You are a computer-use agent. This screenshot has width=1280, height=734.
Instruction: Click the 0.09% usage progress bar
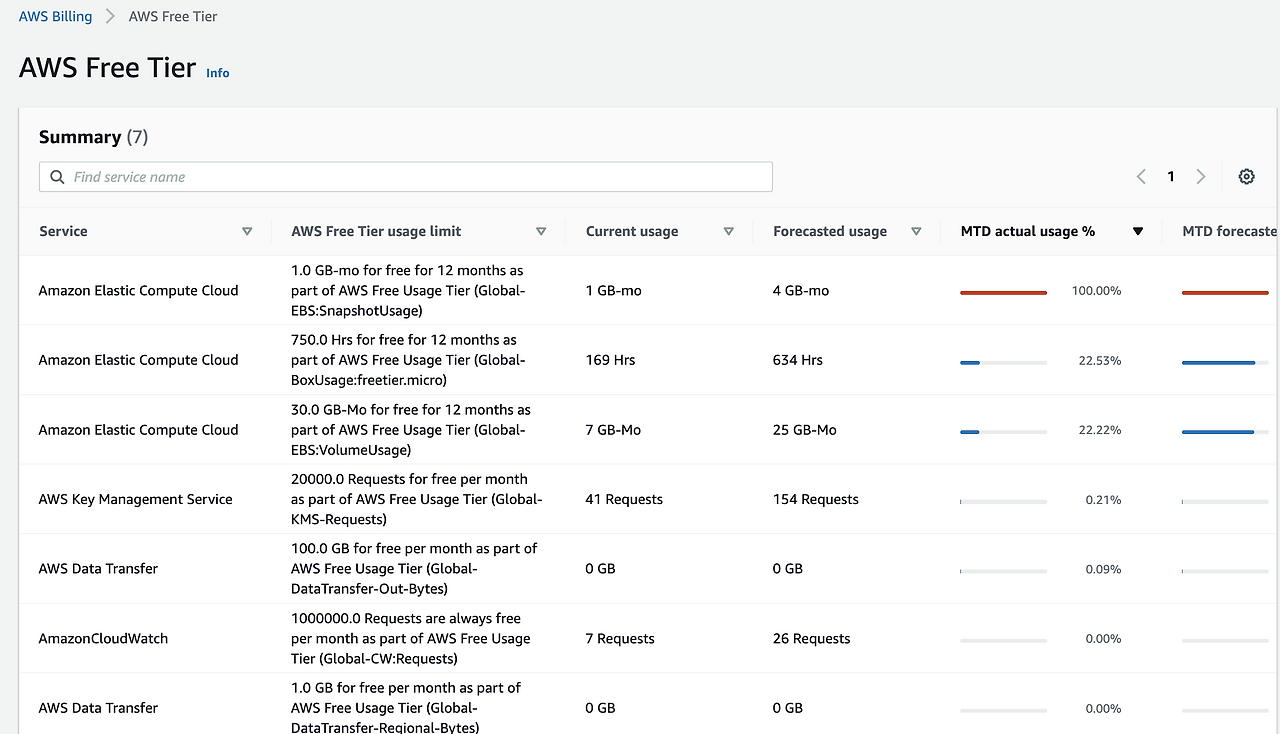click(x=1003, y=571)
